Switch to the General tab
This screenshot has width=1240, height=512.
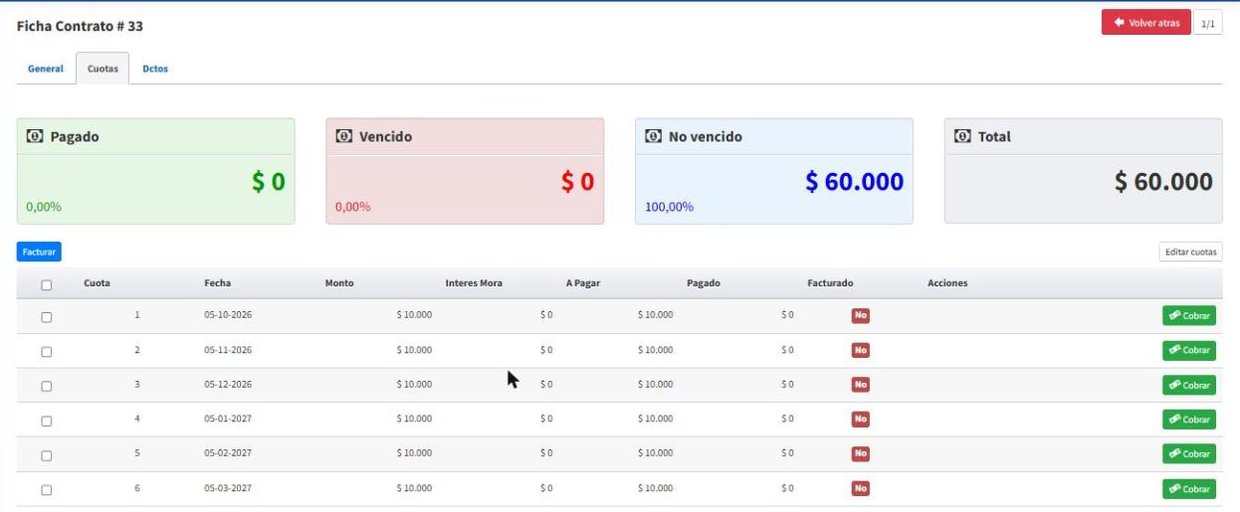tap(46, 69)
